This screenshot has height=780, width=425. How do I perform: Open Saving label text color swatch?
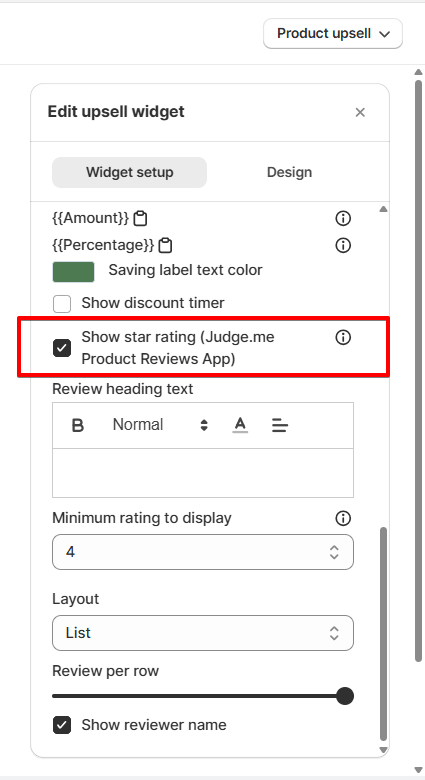[74, 272]
